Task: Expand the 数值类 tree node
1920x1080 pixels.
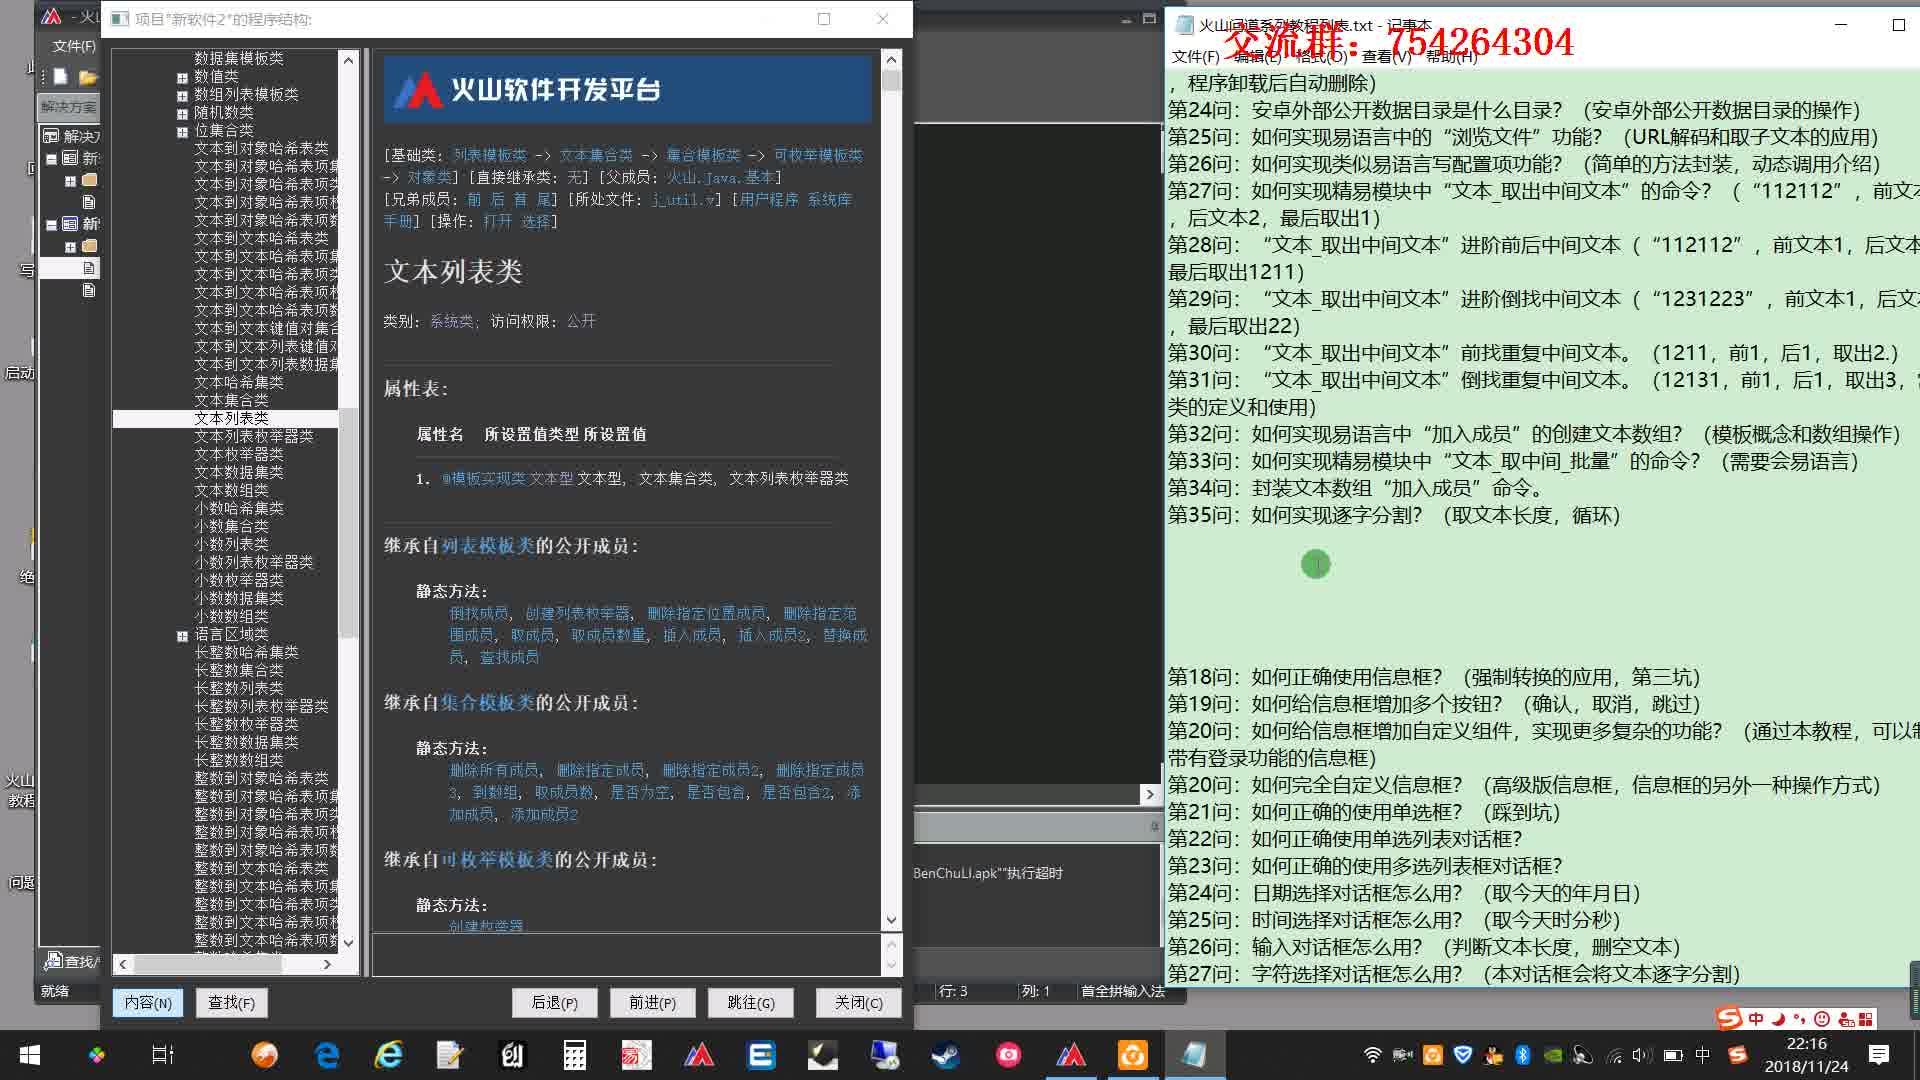Action: (181, 77)
